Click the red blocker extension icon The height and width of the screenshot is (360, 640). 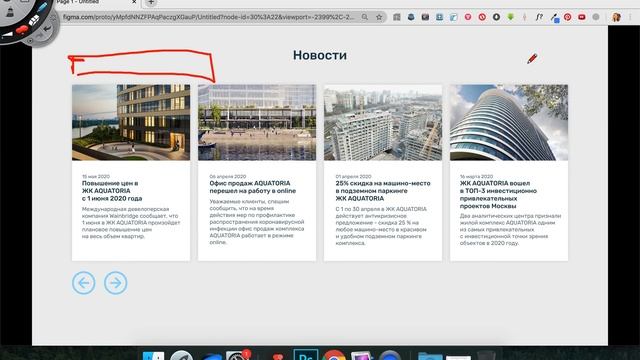(482, 17)
